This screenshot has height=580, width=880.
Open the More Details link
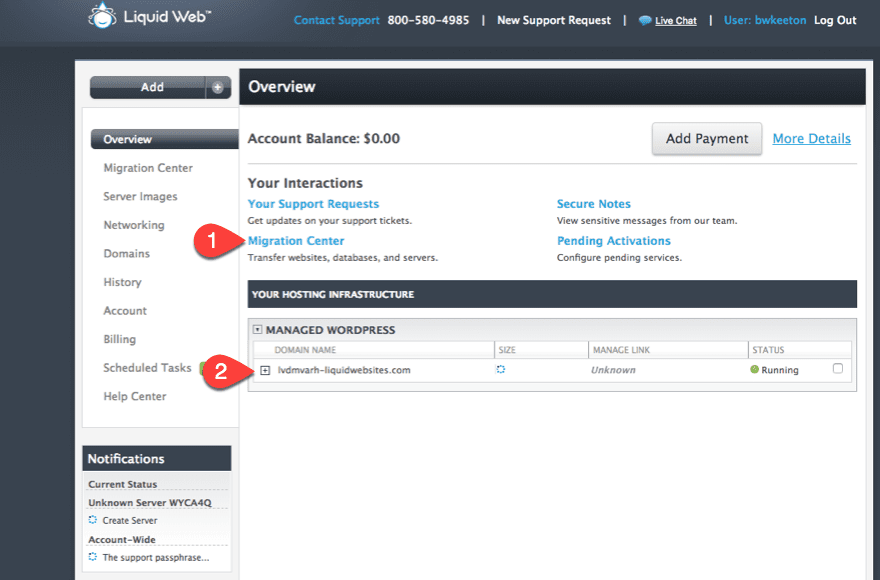(x=812, y=139)
